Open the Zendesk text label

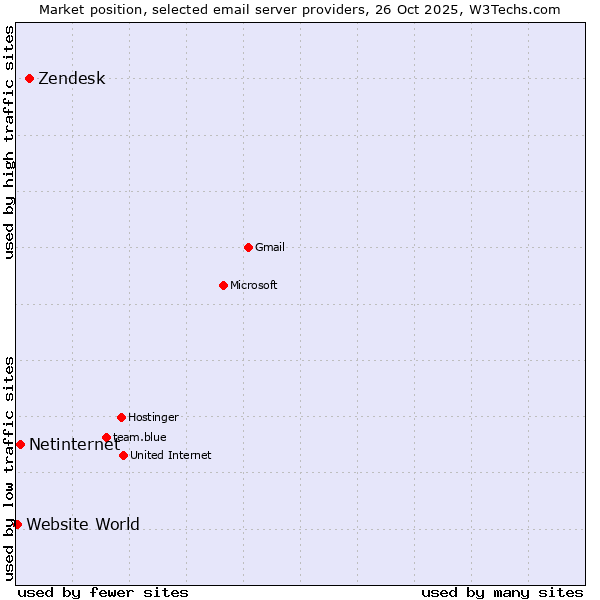click(x=71, y=79)
